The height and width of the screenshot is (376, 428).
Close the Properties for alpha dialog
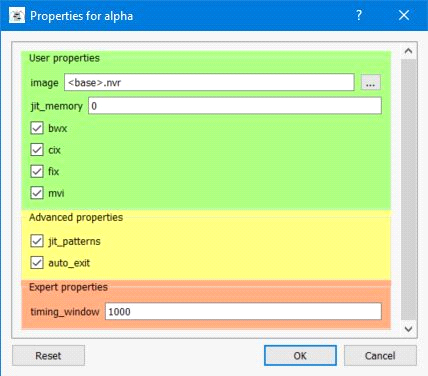pyautogui.click(x=404, y=15)
